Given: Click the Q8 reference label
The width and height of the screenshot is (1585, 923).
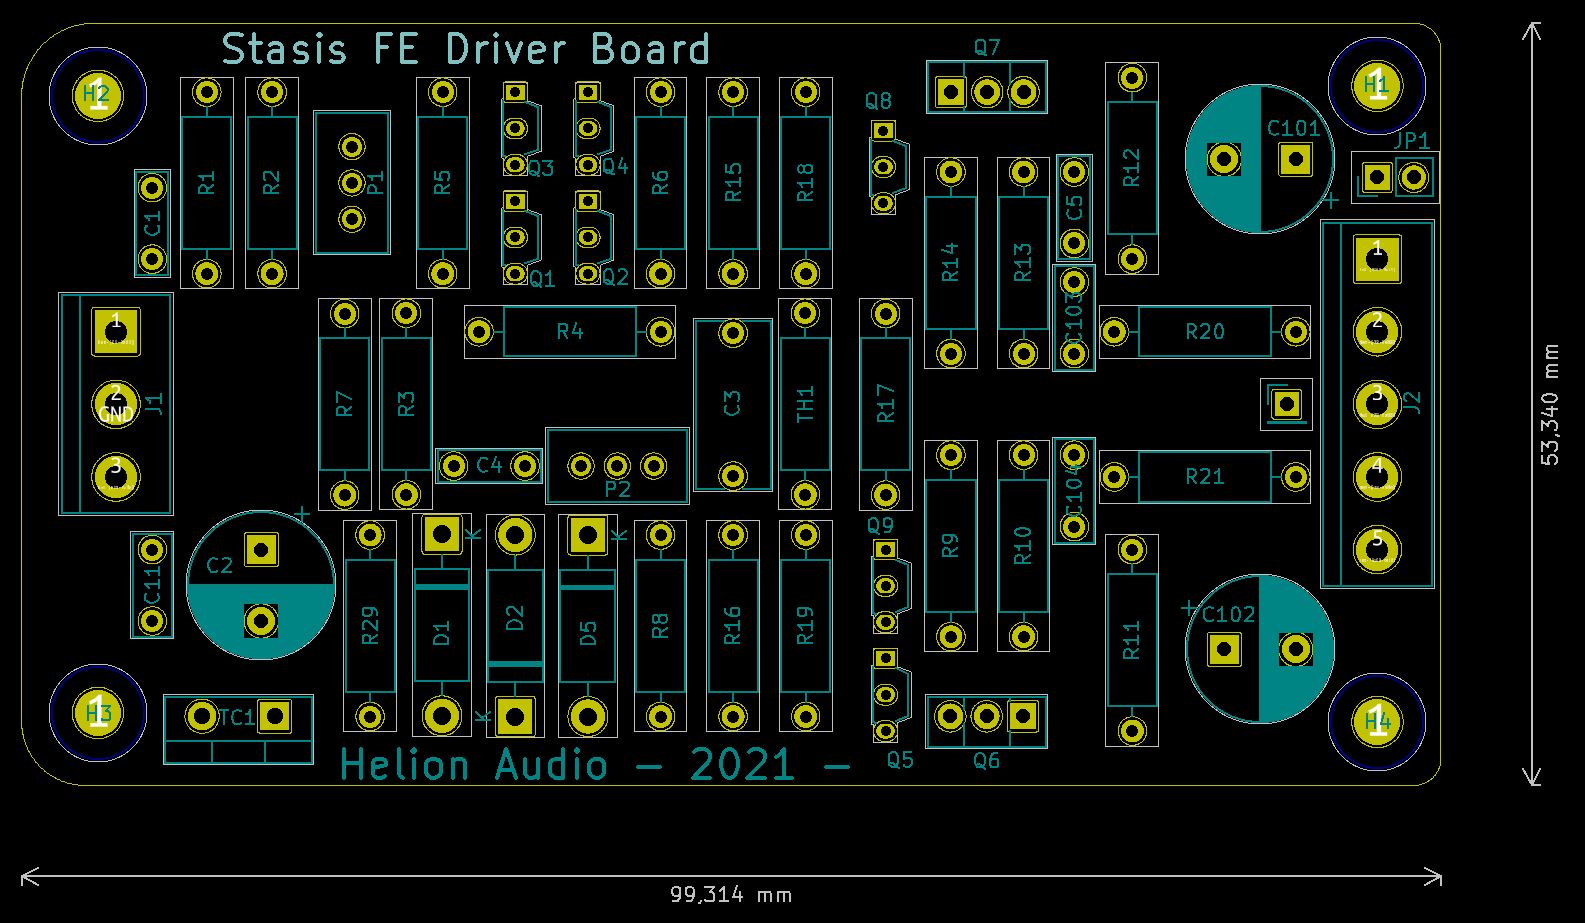Looking at the screenshot, I should coord(879,101).
